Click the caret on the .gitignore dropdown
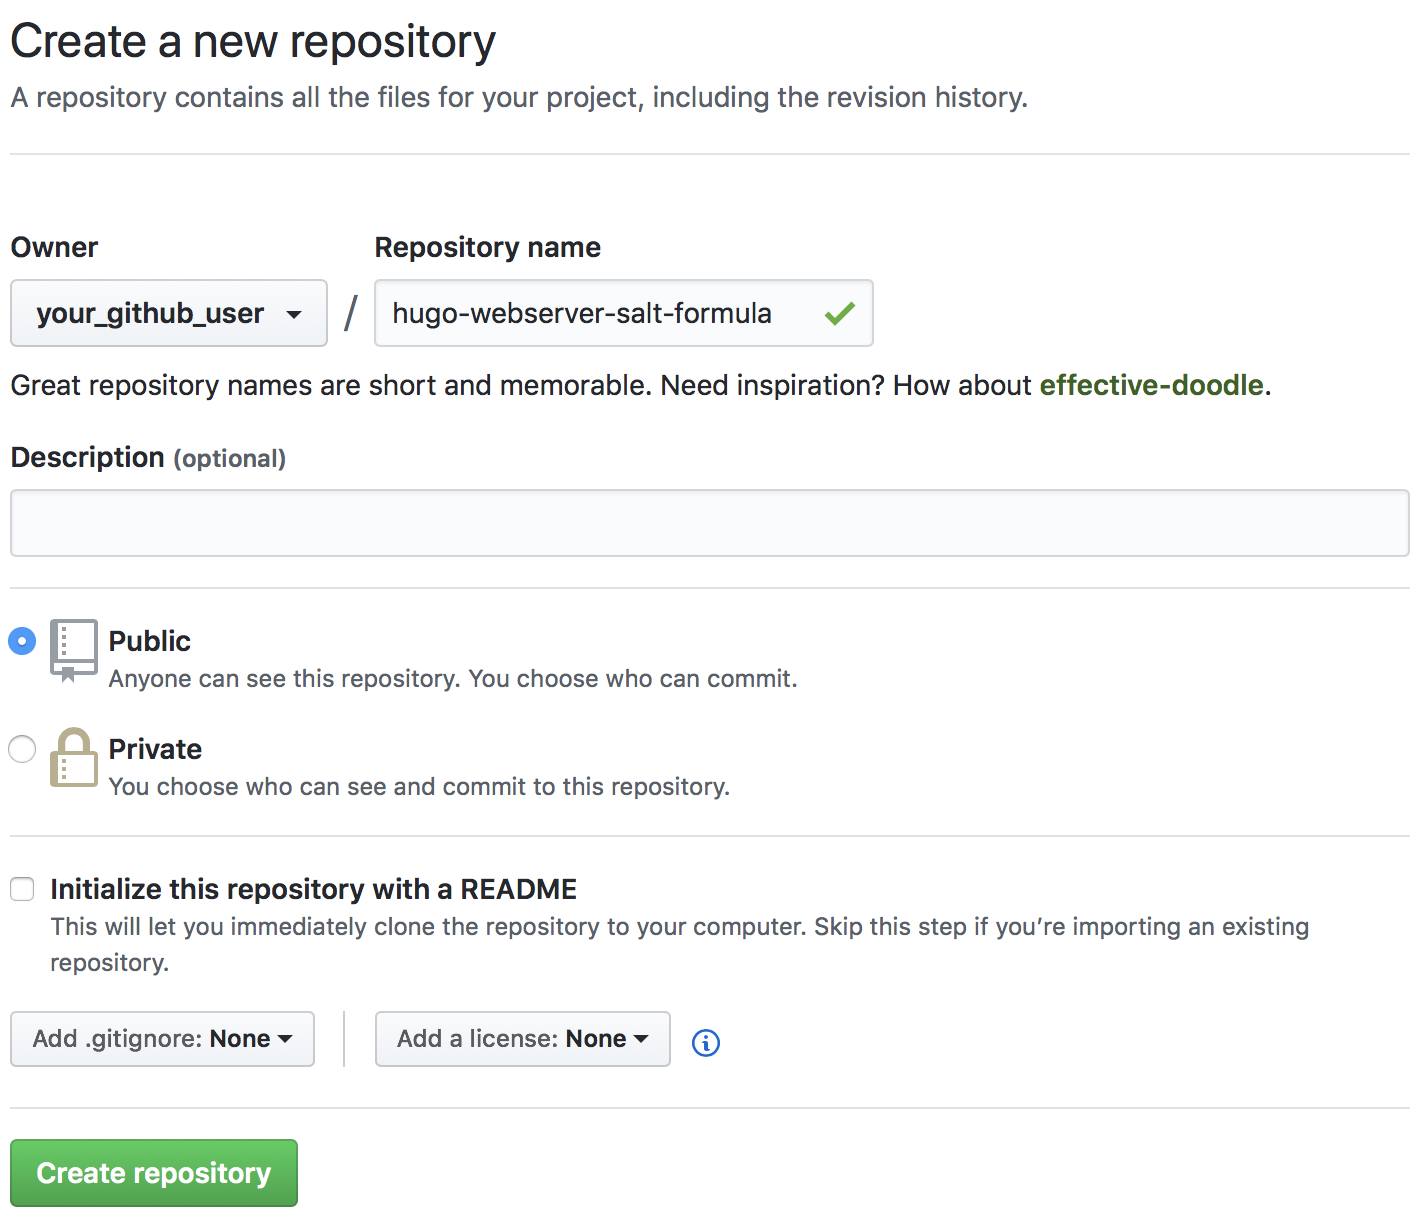 [289, 1039]
